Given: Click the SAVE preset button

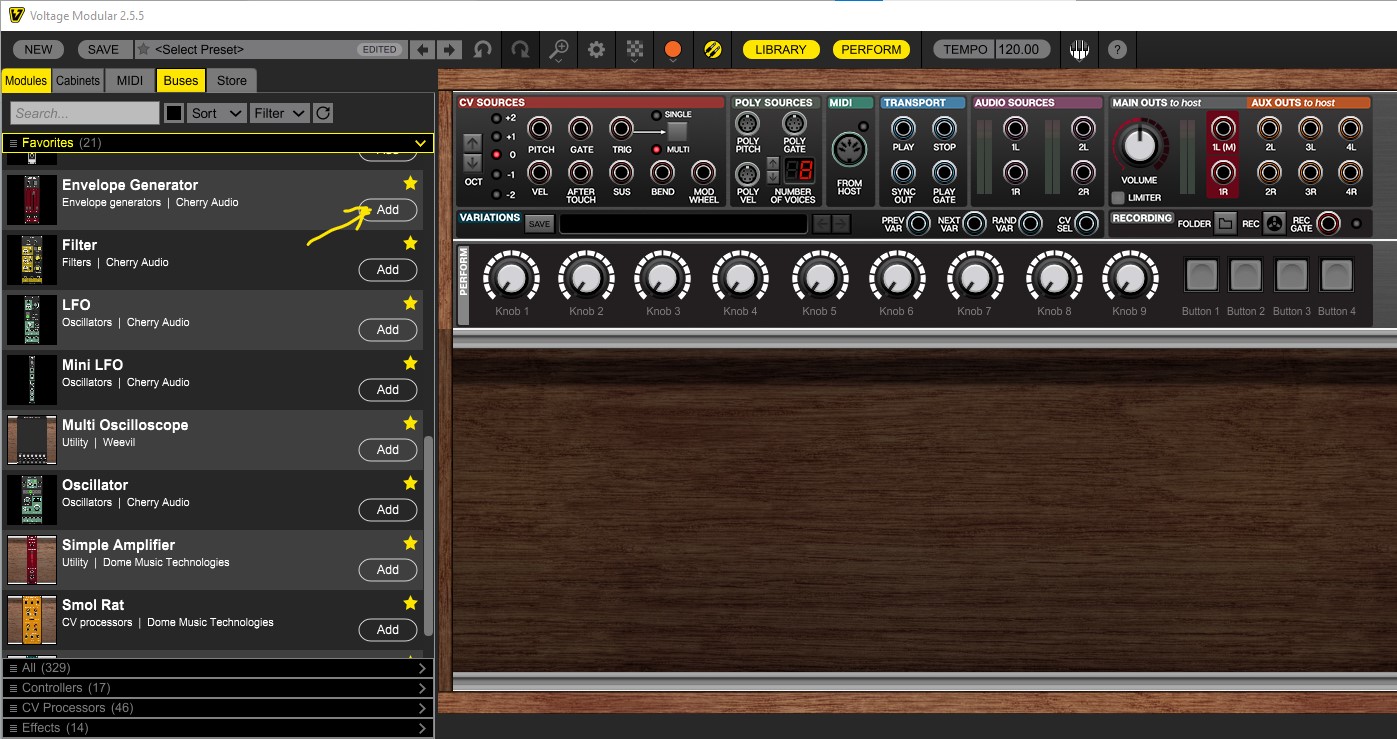Looking at the screenshot, I should point(103,49).
